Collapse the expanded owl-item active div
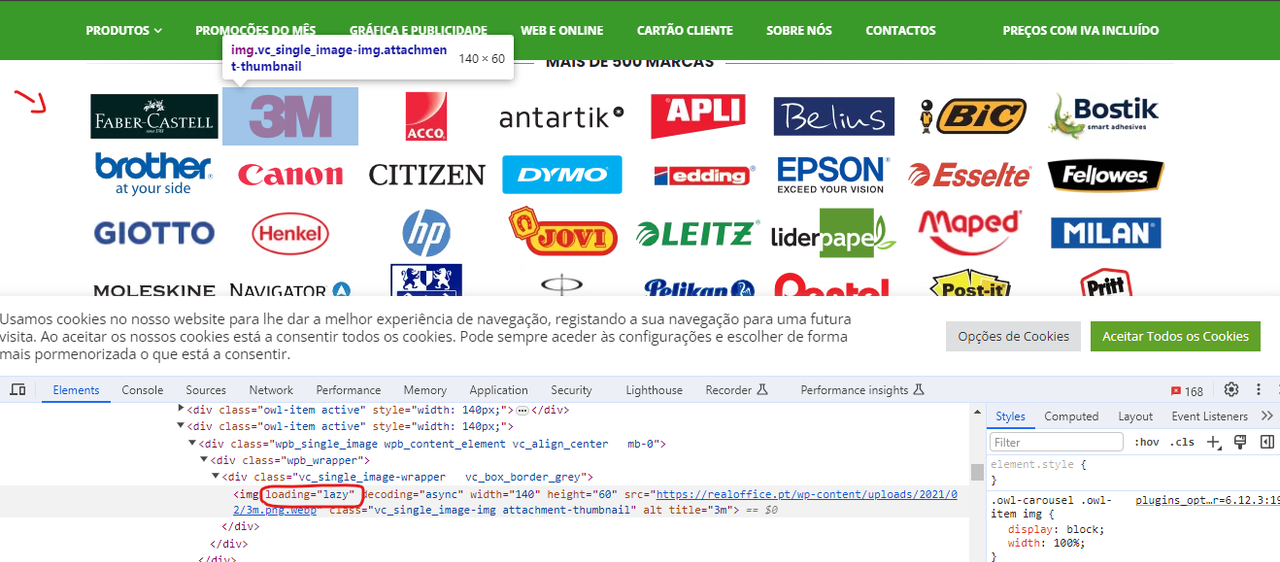This screenshot has height=562, width=1280. pyautogui.click(x=181, y=426)
